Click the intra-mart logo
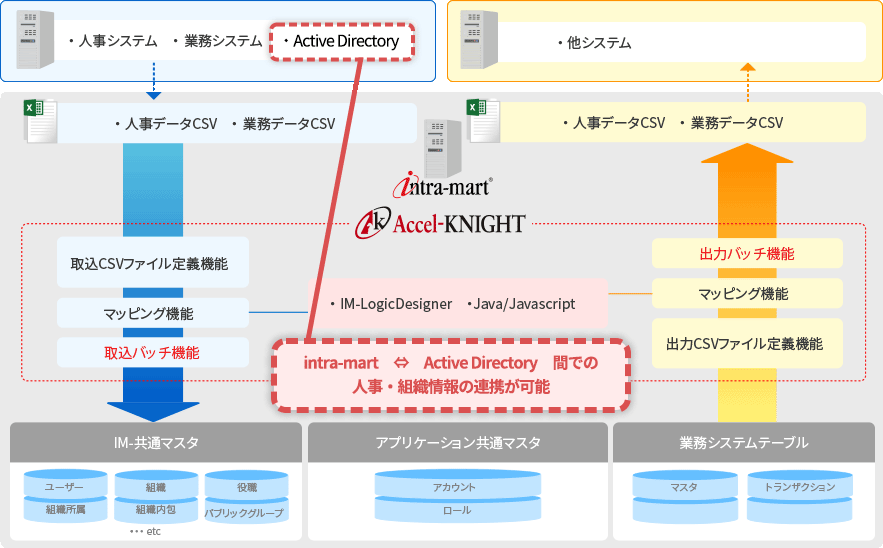883x548 pixels. pyautogui.click(x=443, y=186)
